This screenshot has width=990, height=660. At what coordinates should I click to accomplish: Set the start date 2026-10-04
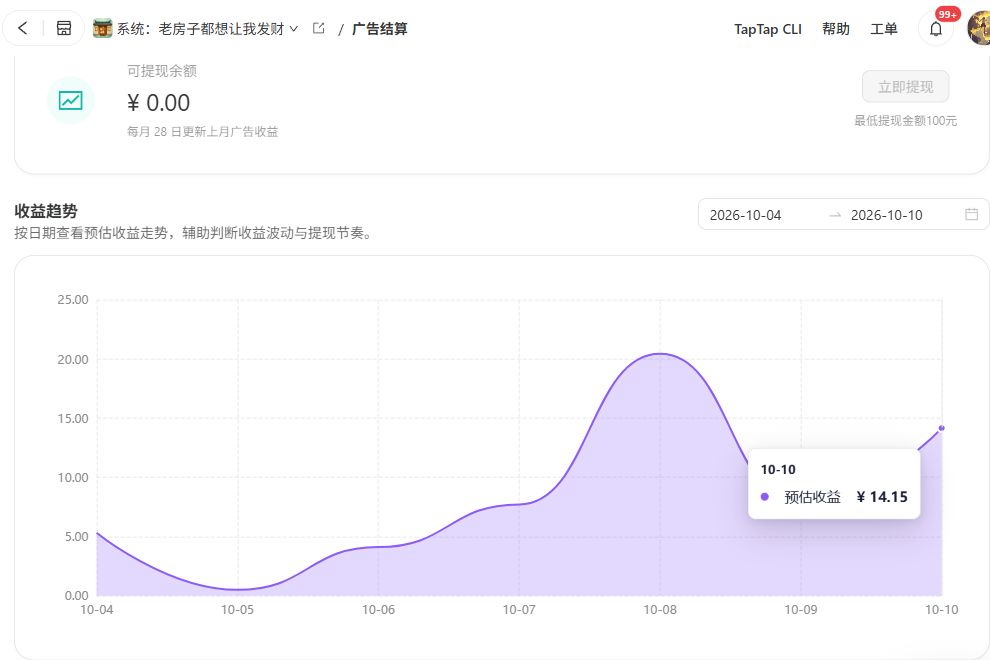click(x=746, y=215)
